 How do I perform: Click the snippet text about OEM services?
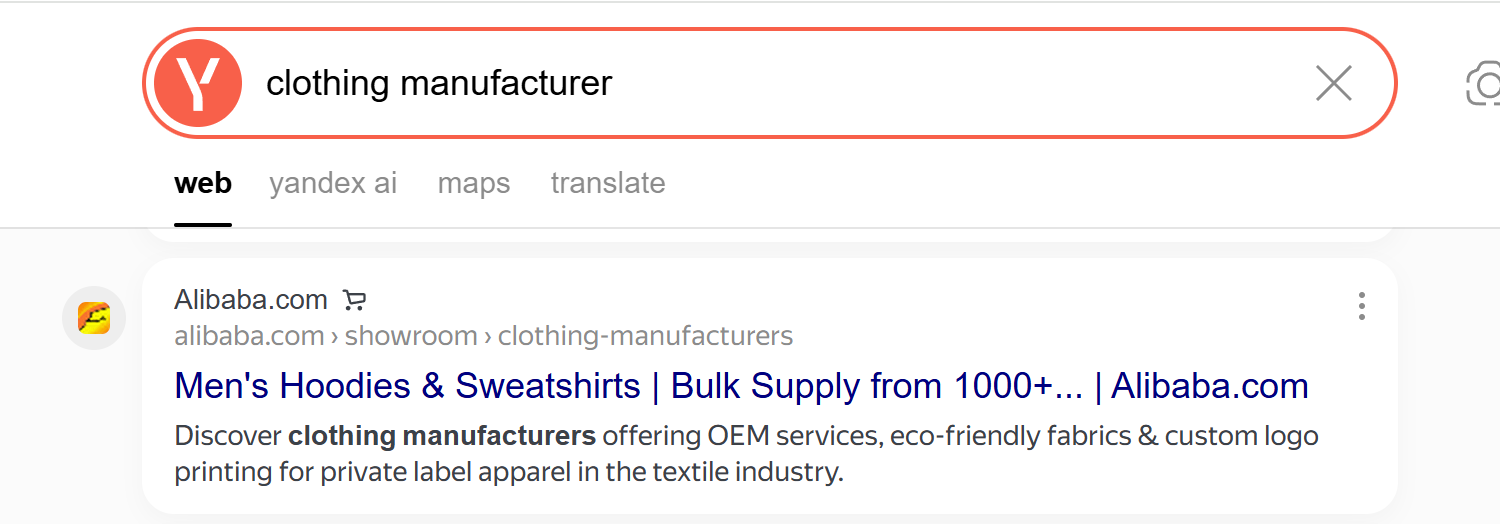click(746, 453)
